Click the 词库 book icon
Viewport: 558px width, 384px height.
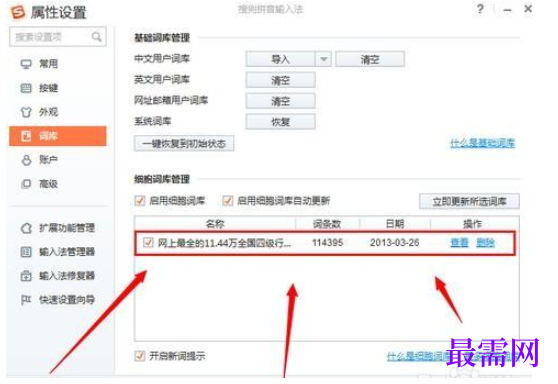[x=26, y=136]
